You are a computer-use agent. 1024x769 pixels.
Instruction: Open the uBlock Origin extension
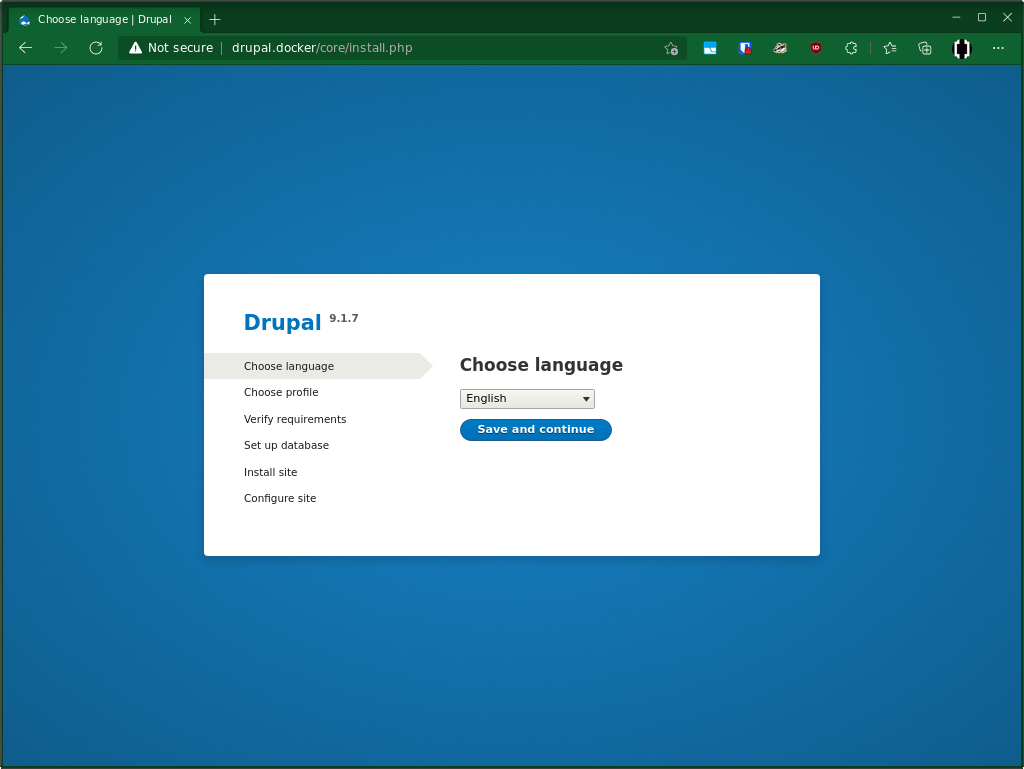pos(816,47)
